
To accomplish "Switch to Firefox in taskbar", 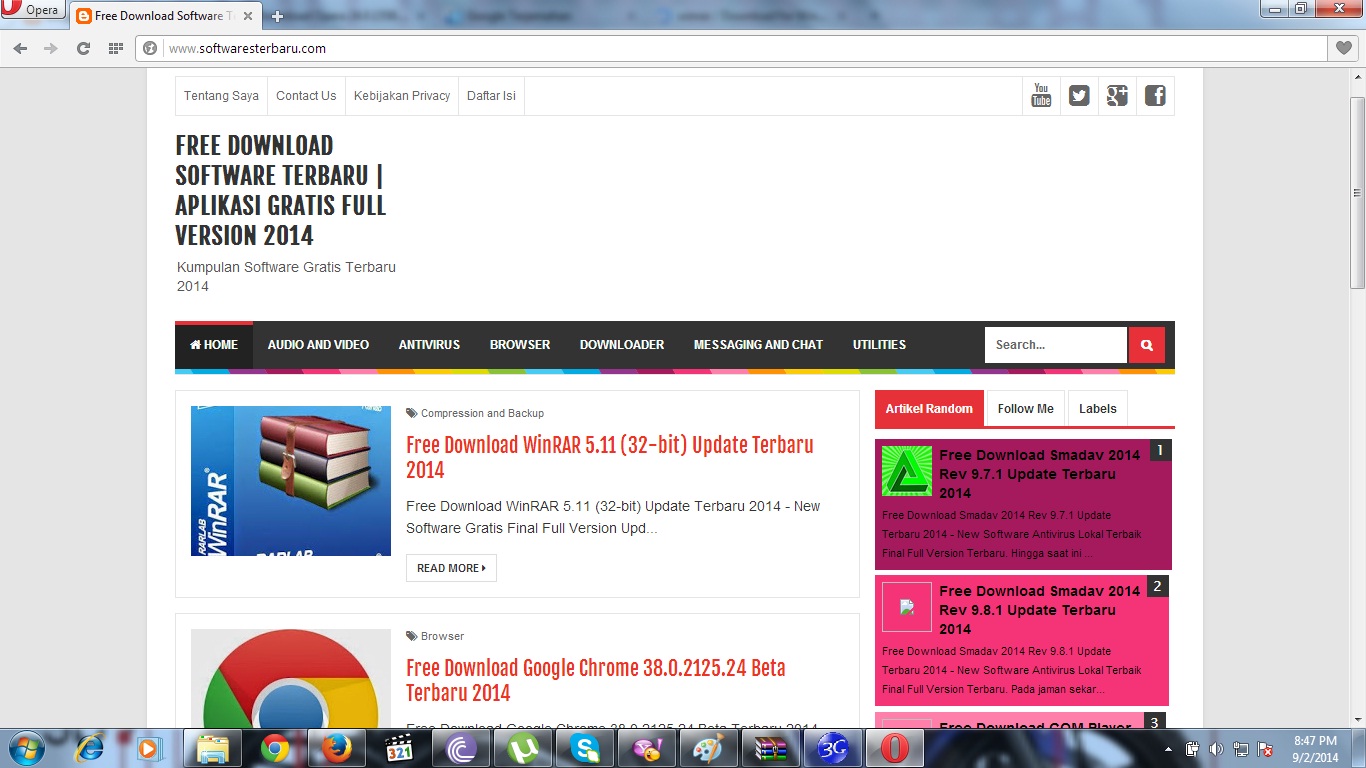I will click(338, 748).
